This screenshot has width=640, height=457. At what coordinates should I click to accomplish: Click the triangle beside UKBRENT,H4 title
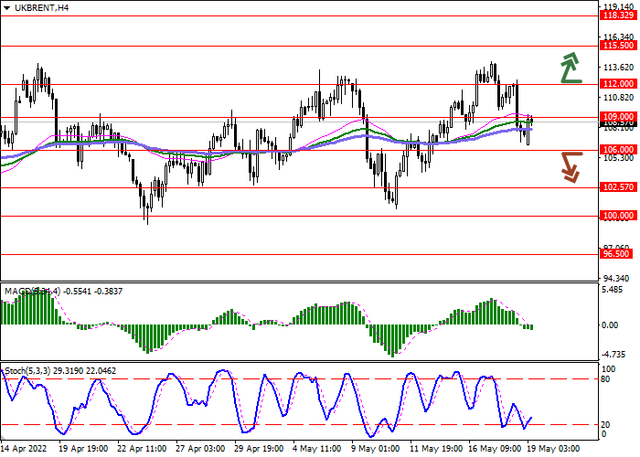click(x=7, y=7)
